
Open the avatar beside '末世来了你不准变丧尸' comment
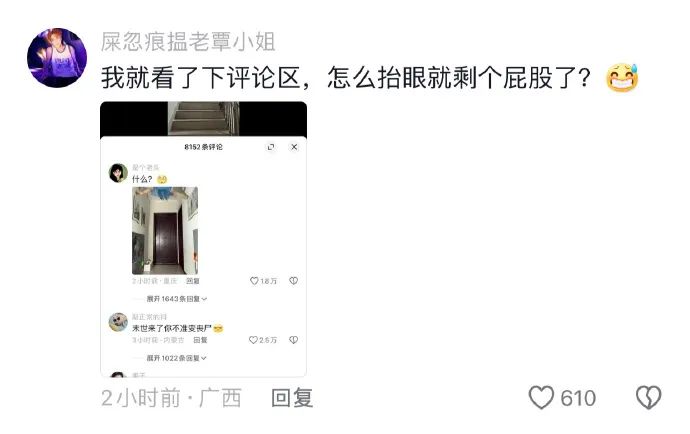(118, 322)
